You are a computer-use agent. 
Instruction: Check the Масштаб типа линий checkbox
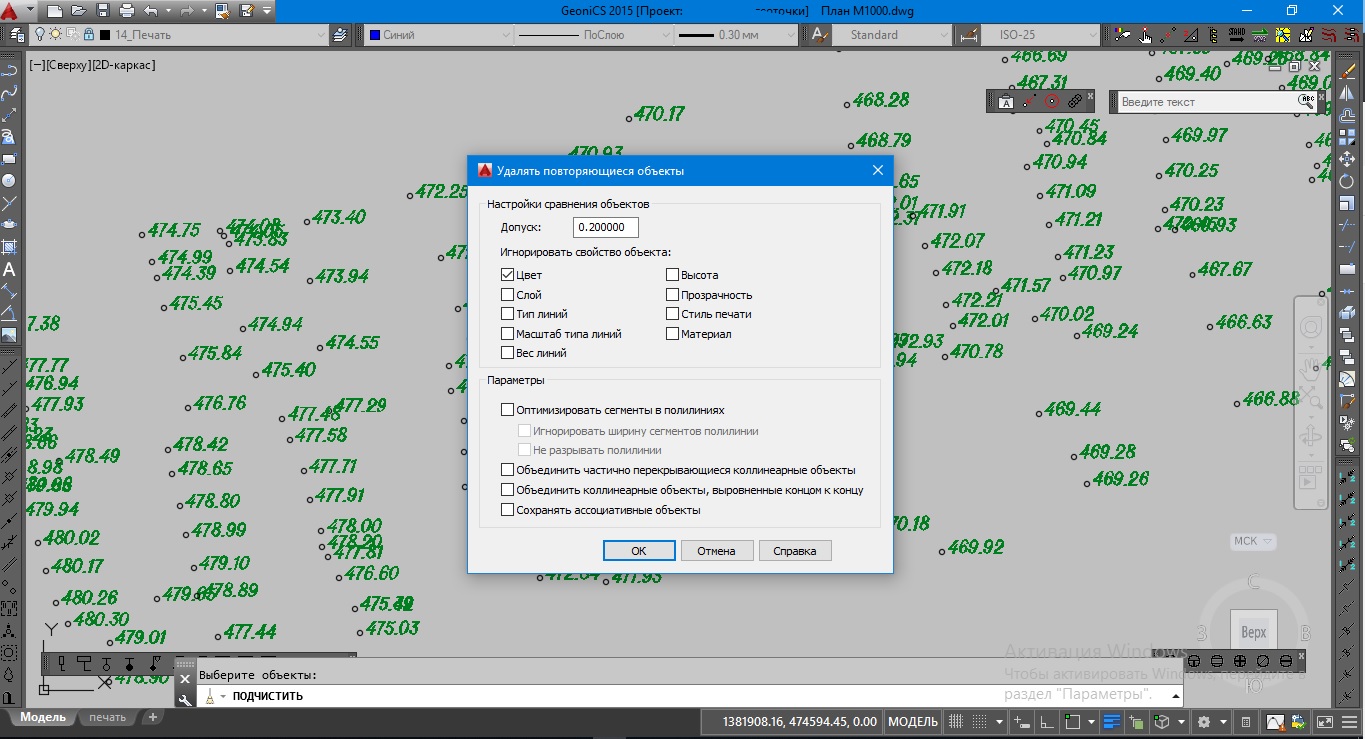tap(507, 334)
